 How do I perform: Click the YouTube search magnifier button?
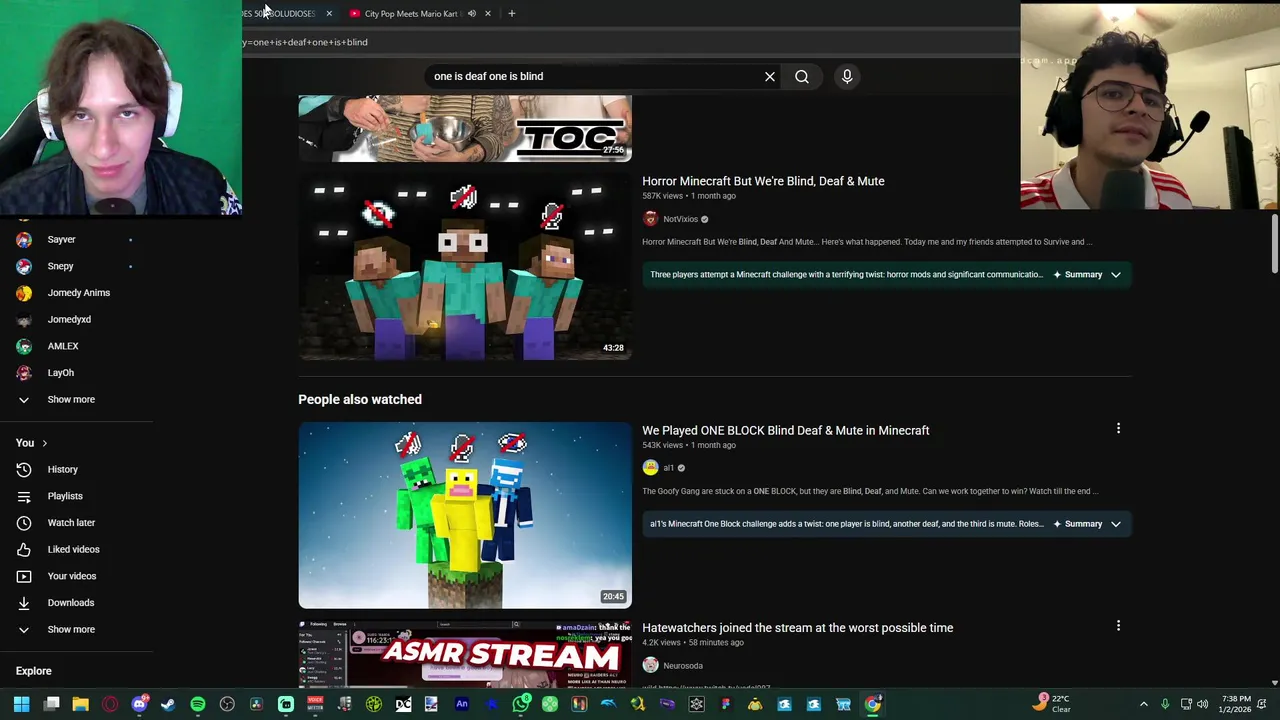(802, 76)
